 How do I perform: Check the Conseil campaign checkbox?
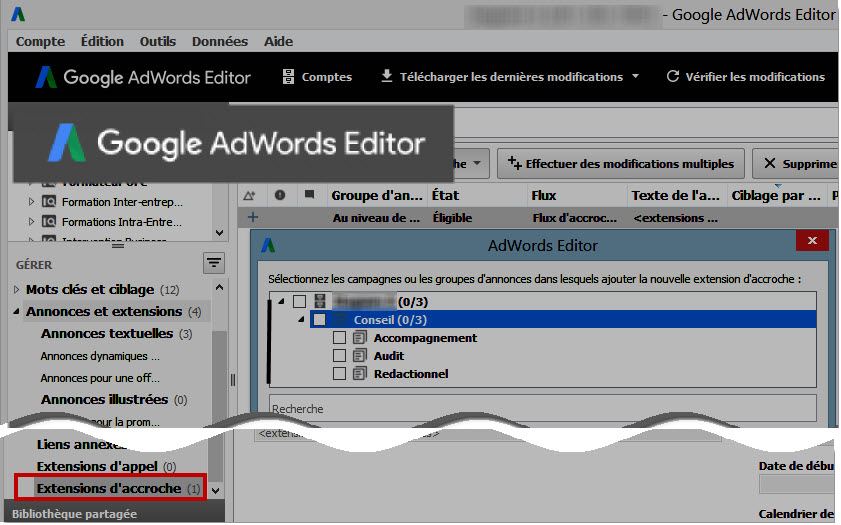319,320
